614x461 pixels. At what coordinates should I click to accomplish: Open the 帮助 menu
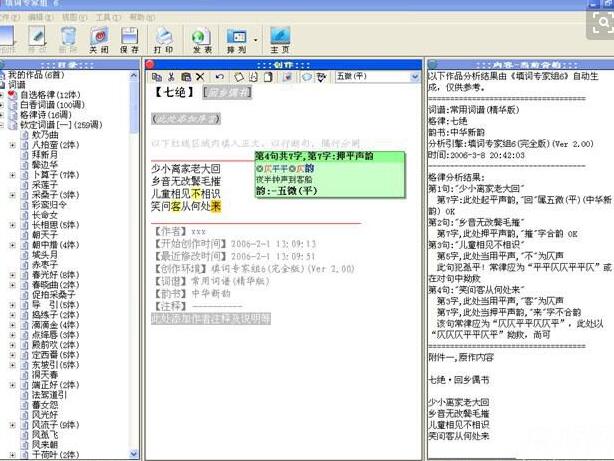coord(142,17)
